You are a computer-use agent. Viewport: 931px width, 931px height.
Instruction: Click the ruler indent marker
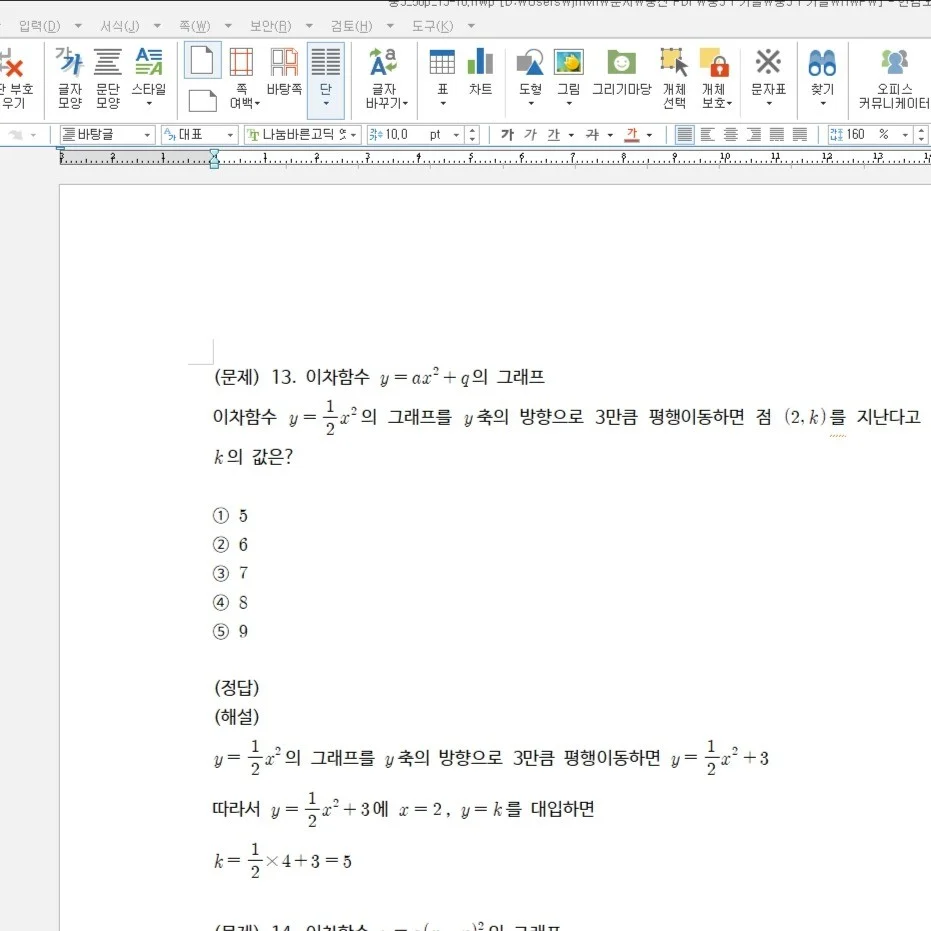coord(214,159)
